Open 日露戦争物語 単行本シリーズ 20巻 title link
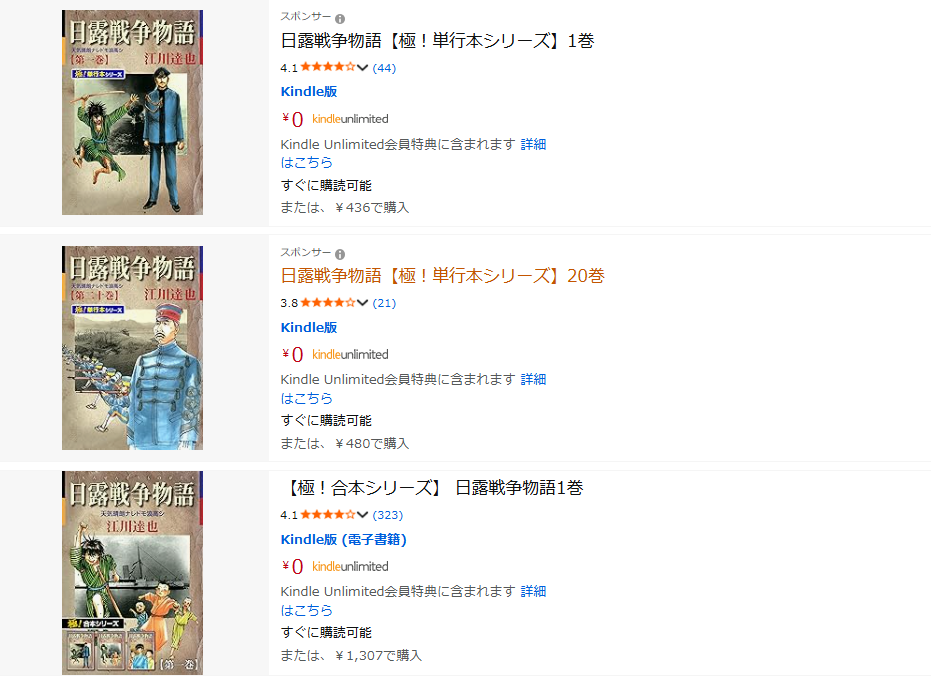This screenshot has height=678, width=931. 442,276
